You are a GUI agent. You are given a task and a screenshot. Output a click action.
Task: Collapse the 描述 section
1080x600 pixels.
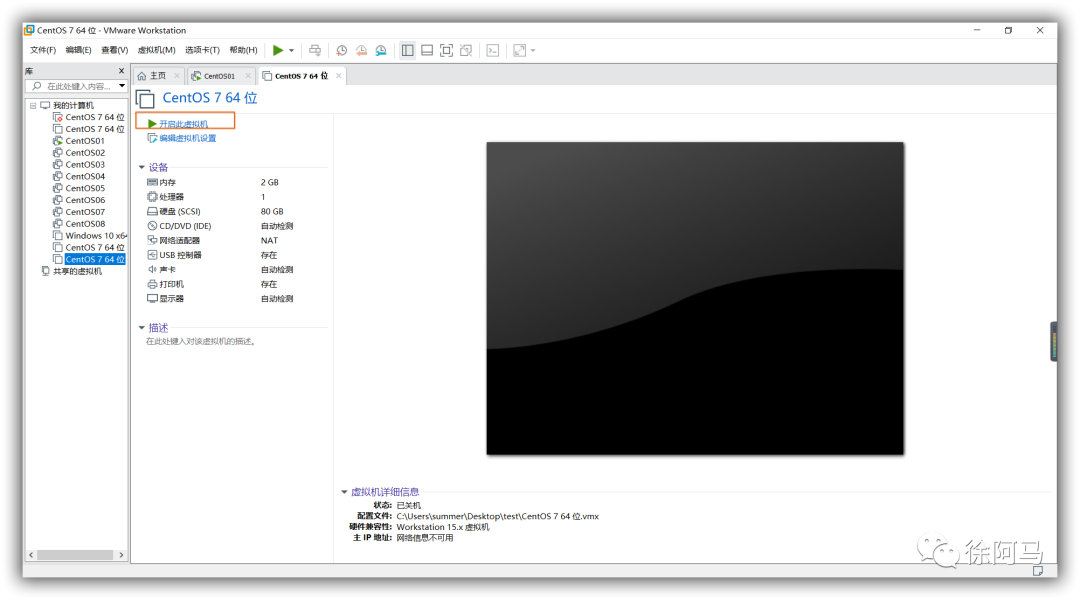coord(142,328)
